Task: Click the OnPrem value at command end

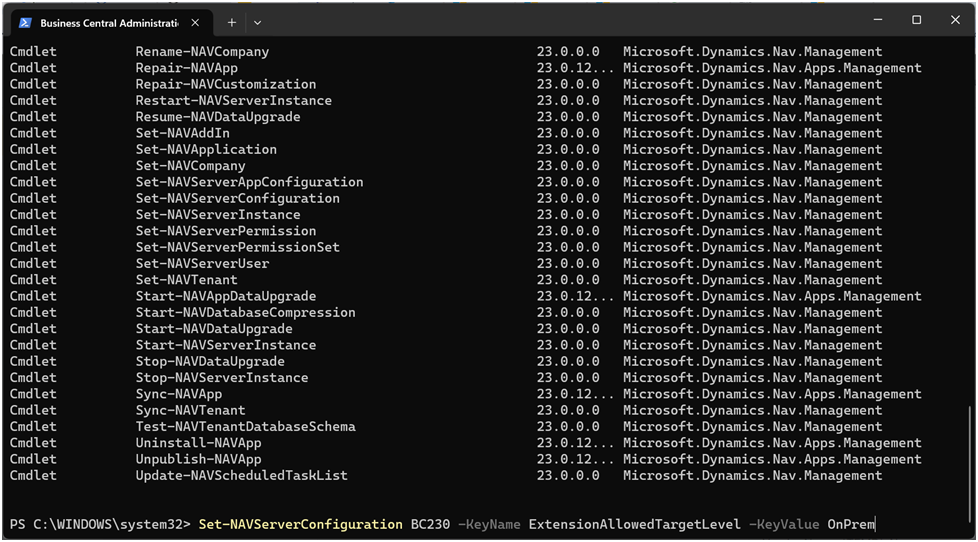Action: (851, 525)
